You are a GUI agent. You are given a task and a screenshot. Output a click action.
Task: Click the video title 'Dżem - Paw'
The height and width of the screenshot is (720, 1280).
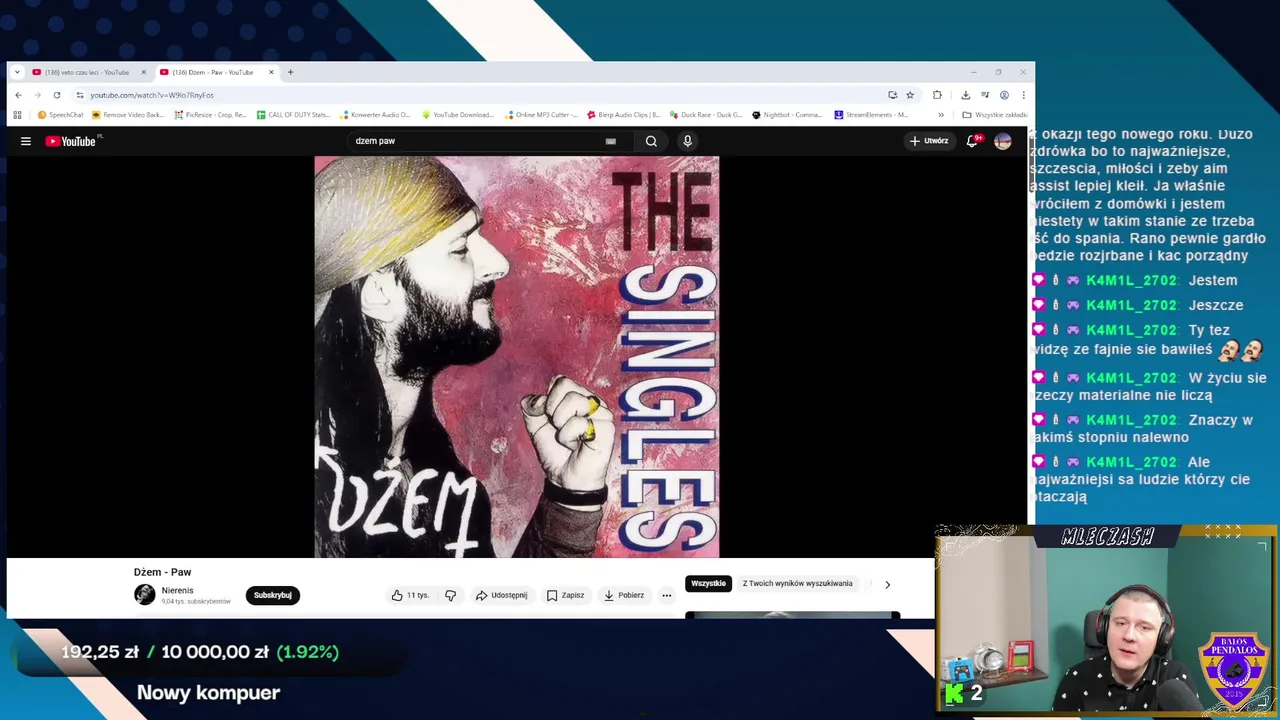tap(162, 572)
